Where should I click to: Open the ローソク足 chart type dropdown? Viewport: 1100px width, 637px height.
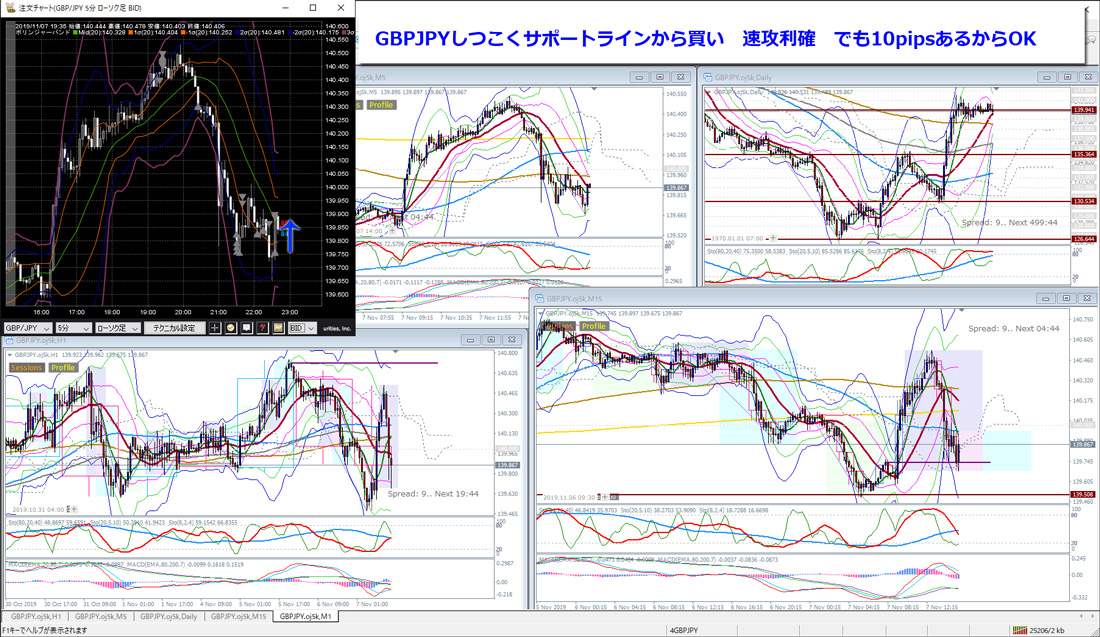pos(117,328)
